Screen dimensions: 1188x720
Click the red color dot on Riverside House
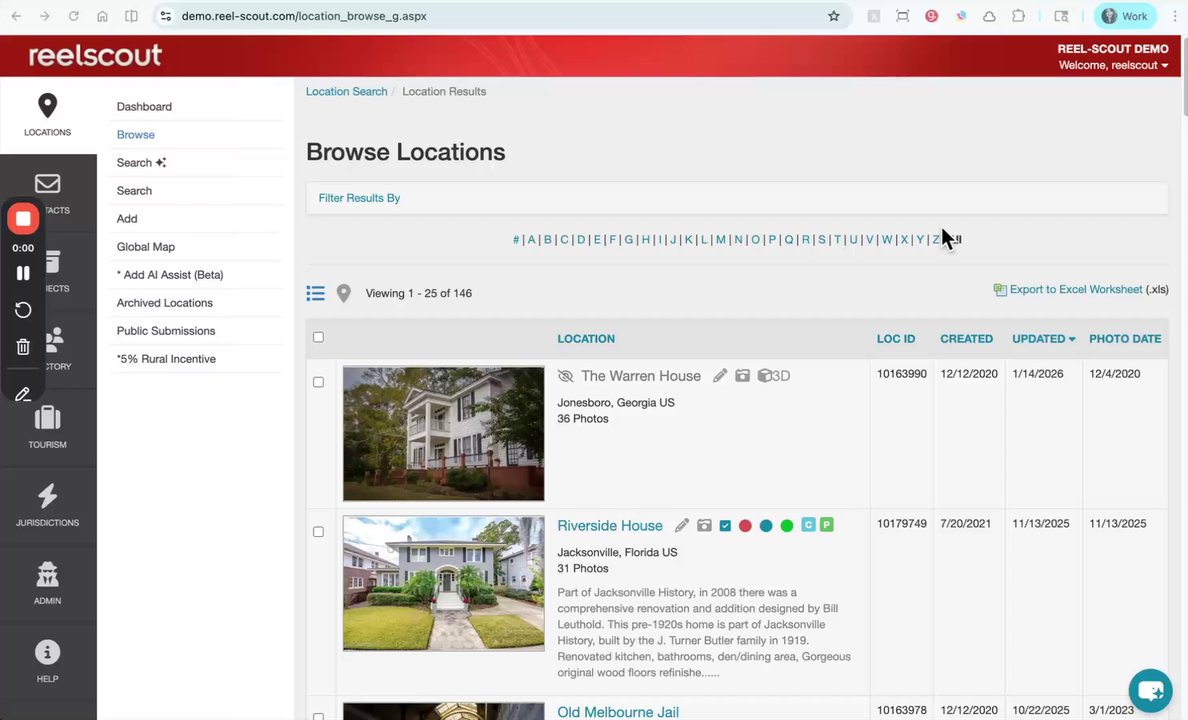pyautogui.click(x=746, y=526)
